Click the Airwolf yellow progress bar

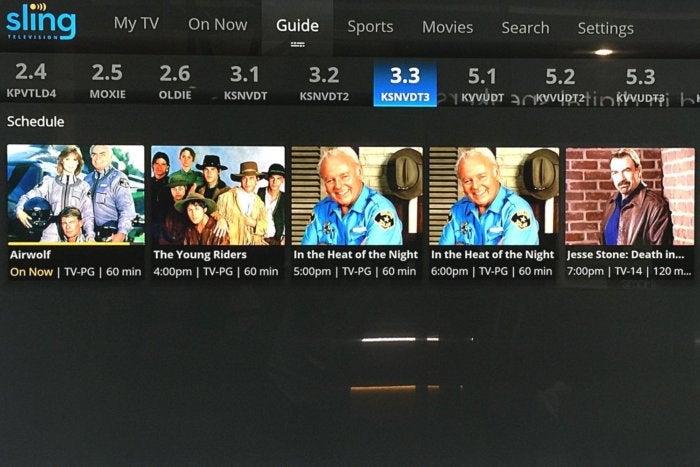click(x=69, y=244)
